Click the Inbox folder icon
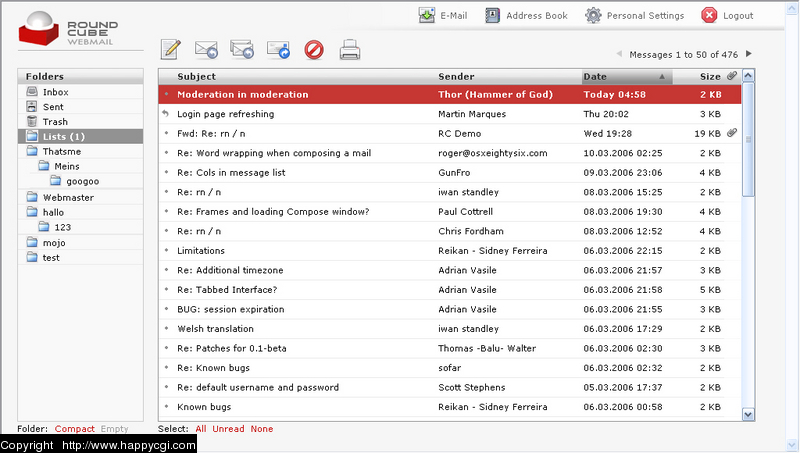Screen dimensions: 800x453 pyautogui.click(x=32, y=92)
